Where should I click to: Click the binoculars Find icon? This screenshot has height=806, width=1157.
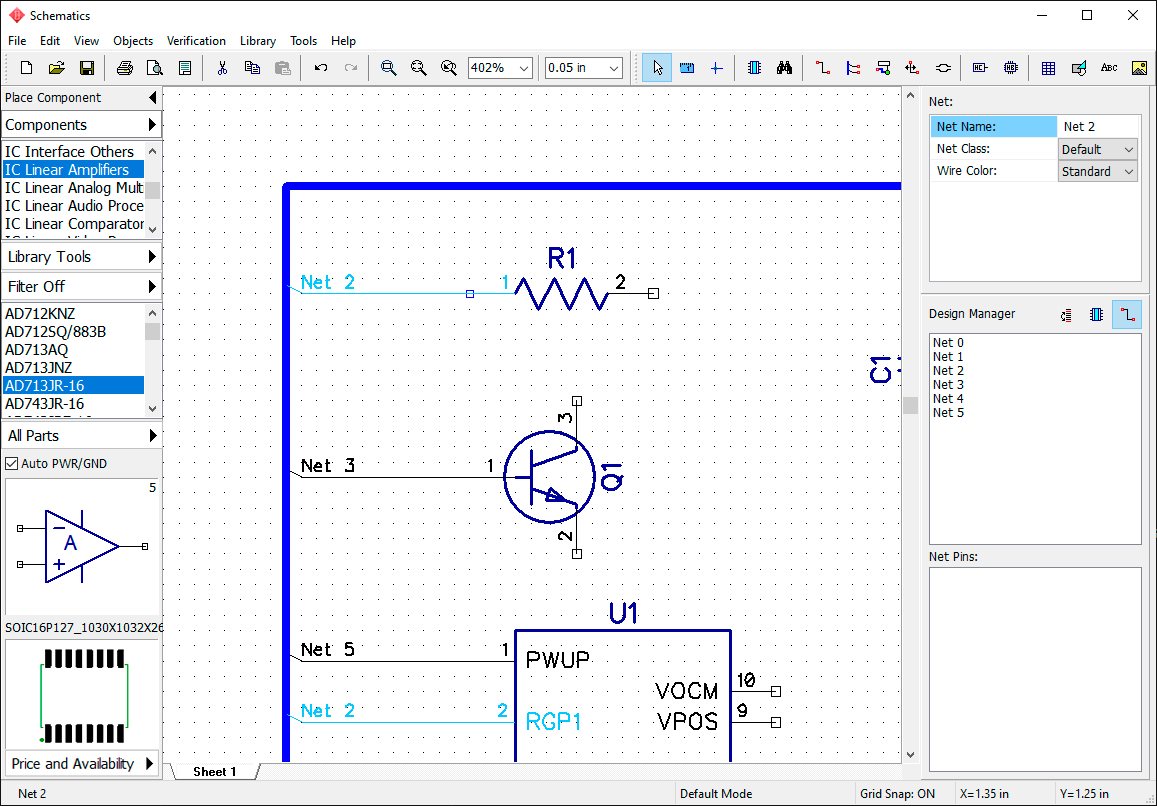tap(784, 68)
